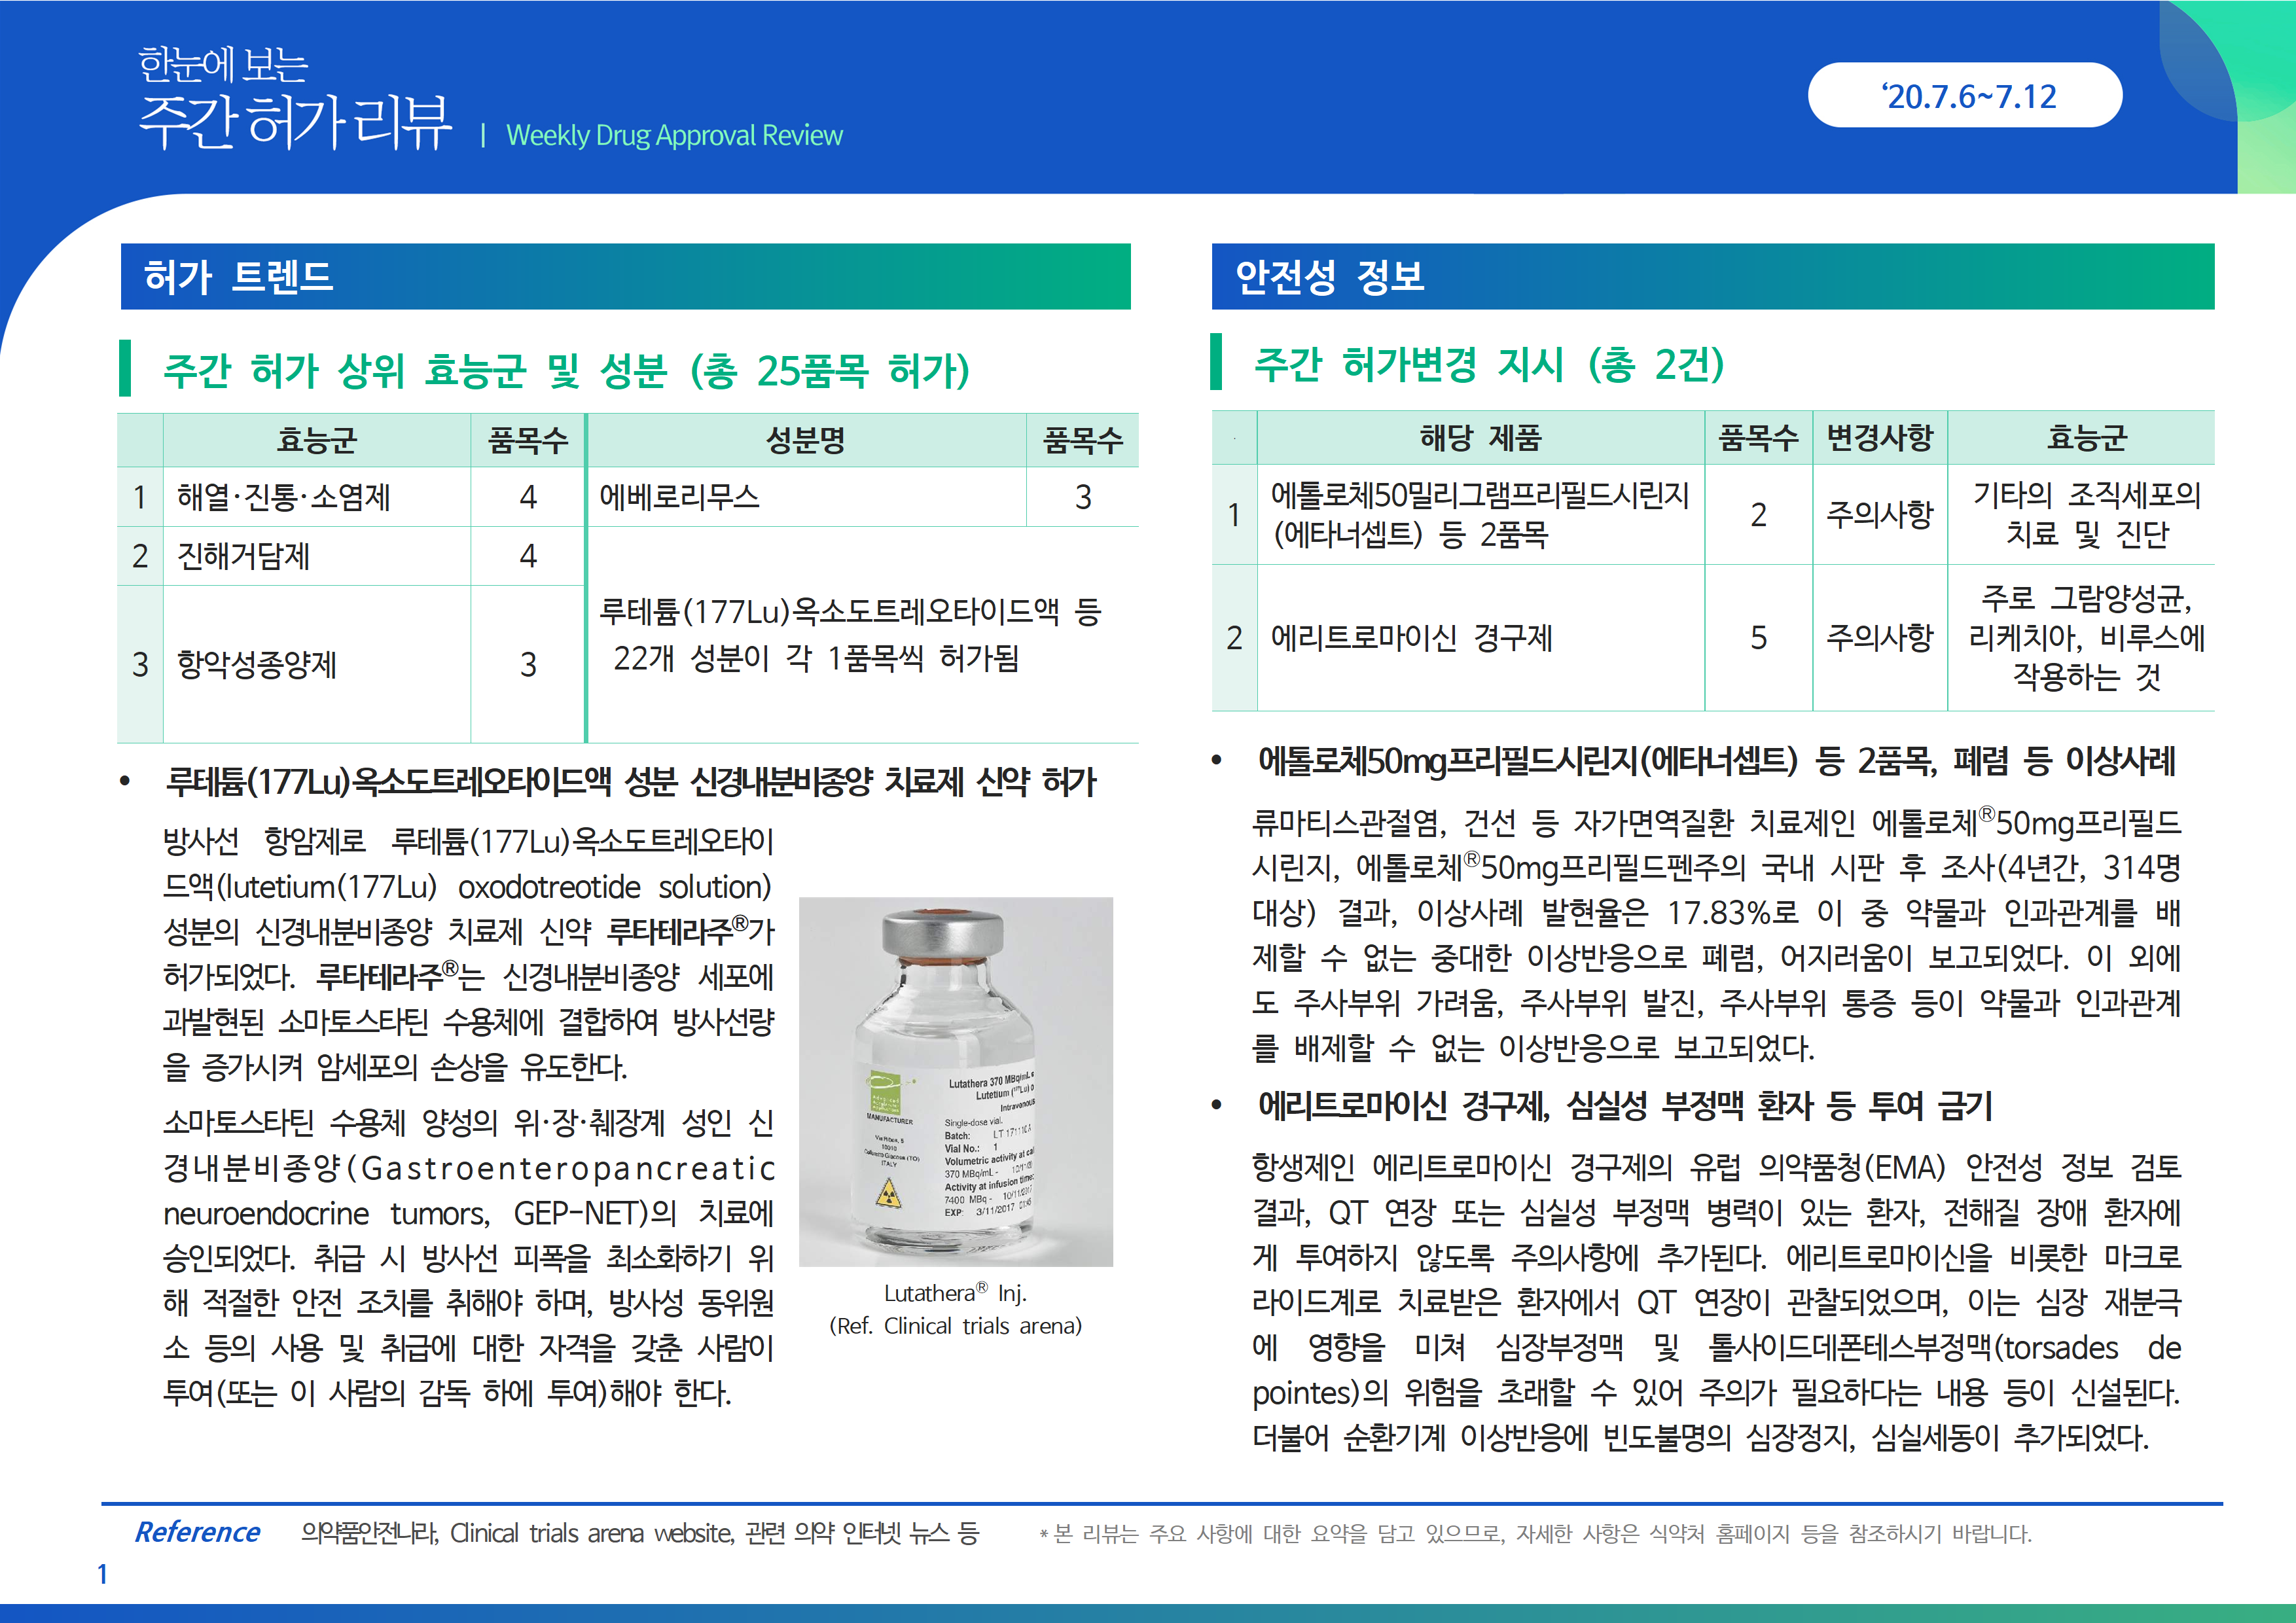Click the page number 1 in footer
The image size is (2296, 1623).
(x=102, y=1574)
